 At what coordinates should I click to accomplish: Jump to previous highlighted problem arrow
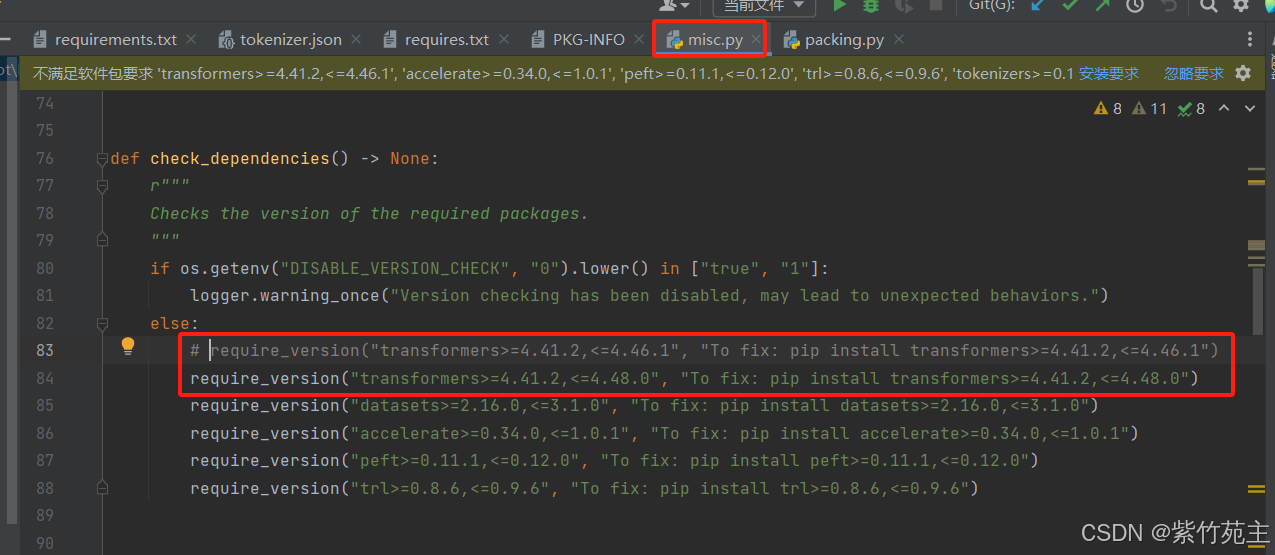(1224, 108)
